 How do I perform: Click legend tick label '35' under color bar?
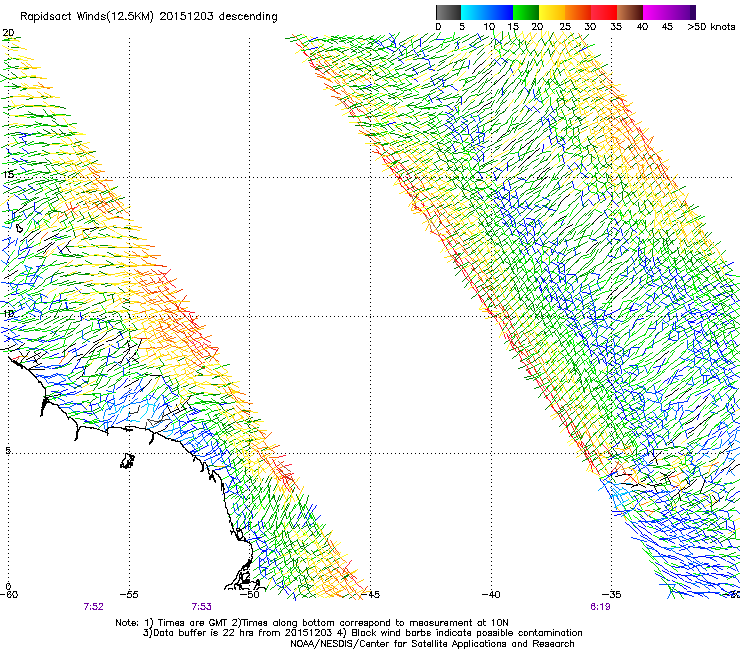616,27
